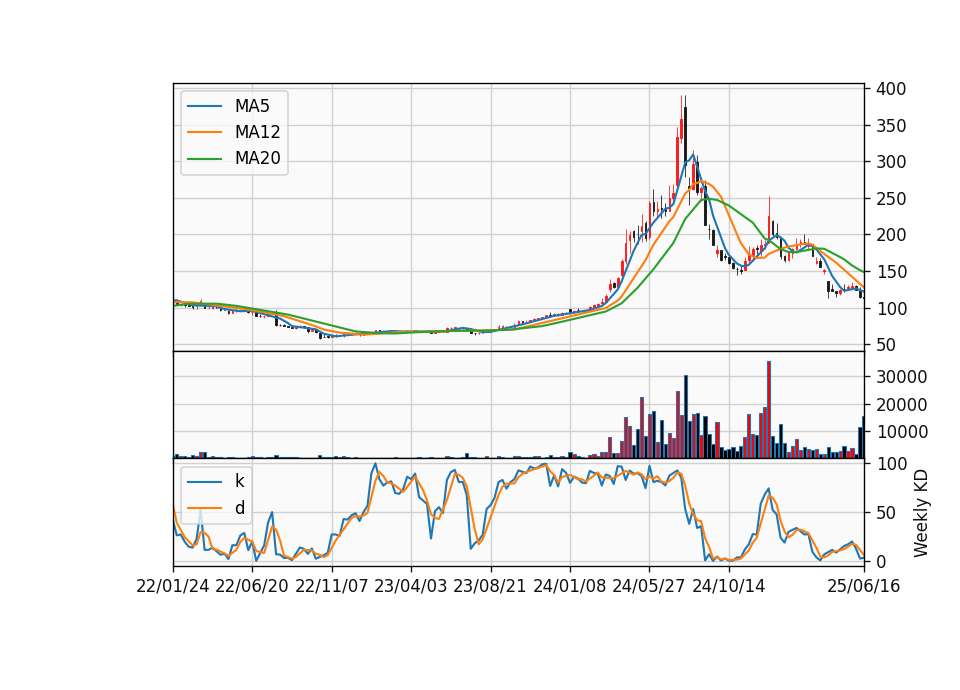Click the 24/05/27 date tick label

pyautogui.click(x=649, y=587)
